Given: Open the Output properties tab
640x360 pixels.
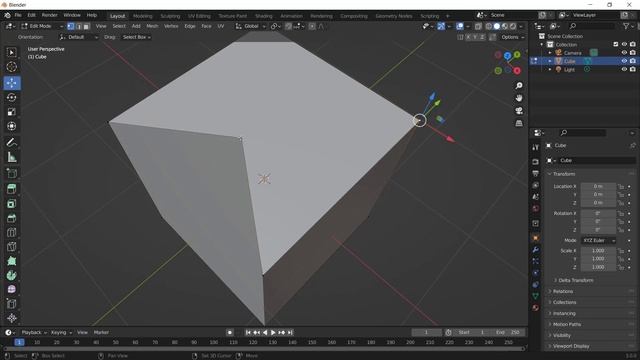Looking at the screenshot, I should point(536,173).
